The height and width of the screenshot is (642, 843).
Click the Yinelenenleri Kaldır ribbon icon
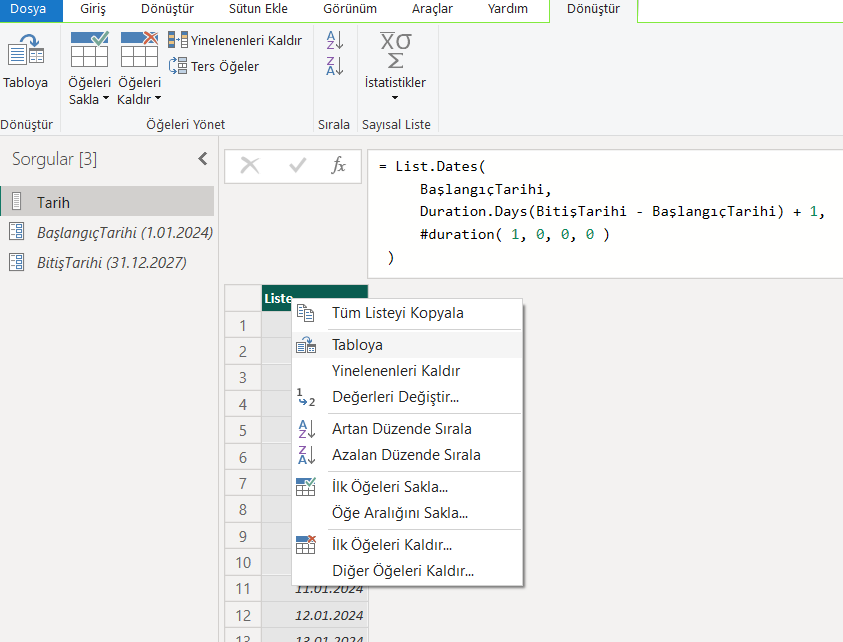pyautogui.click(x=178, y=40)
